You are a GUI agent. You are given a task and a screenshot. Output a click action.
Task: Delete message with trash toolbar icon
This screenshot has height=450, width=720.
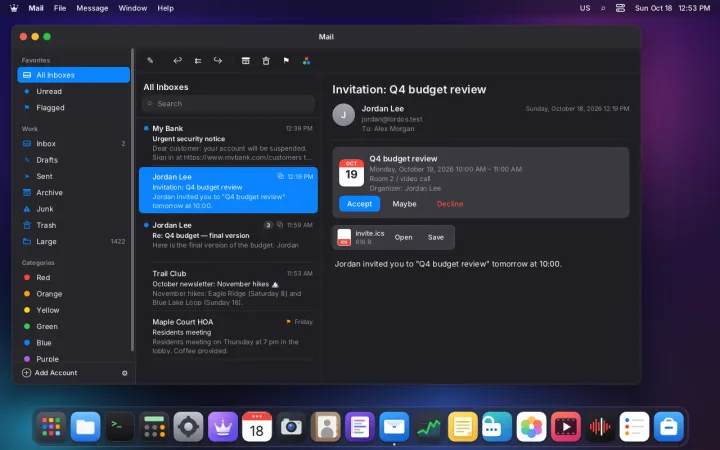[x=266, y=61]
